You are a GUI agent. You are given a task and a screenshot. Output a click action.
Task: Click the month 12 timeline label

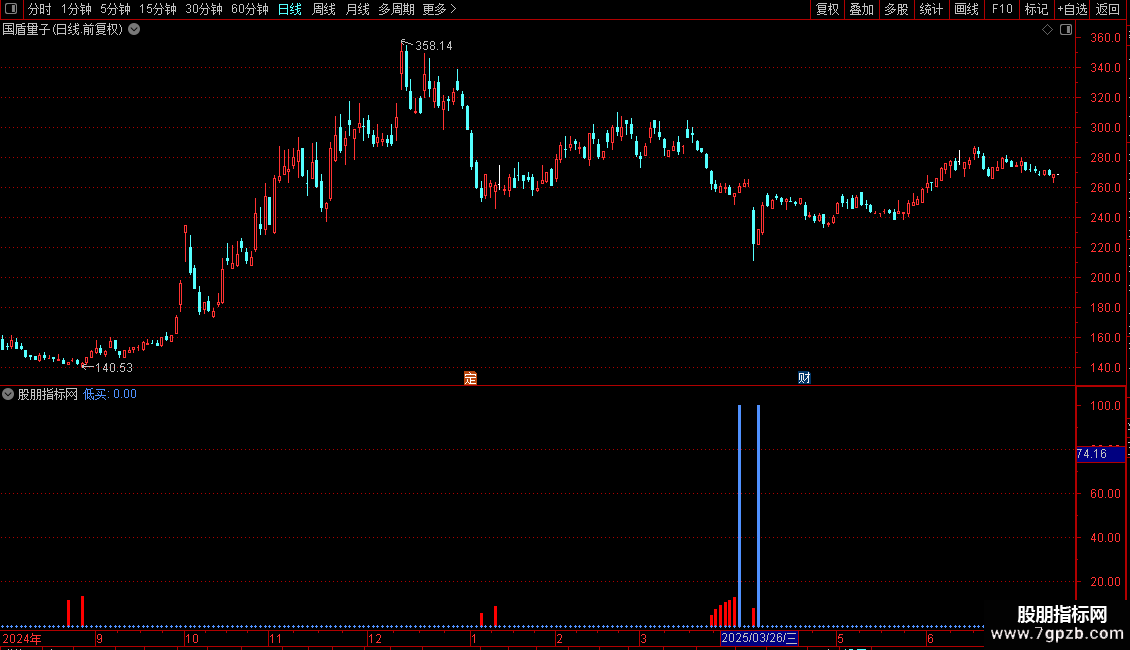[374, 638]
